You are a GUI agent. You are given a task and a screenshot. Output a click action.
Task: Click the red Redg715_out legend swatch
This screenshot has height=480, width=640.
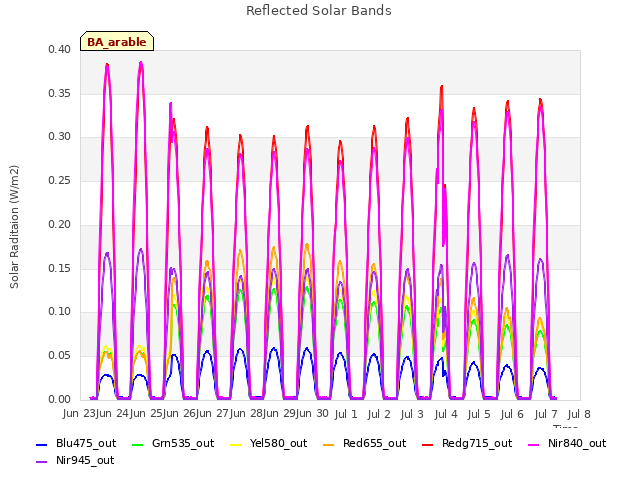coord(427,444)
